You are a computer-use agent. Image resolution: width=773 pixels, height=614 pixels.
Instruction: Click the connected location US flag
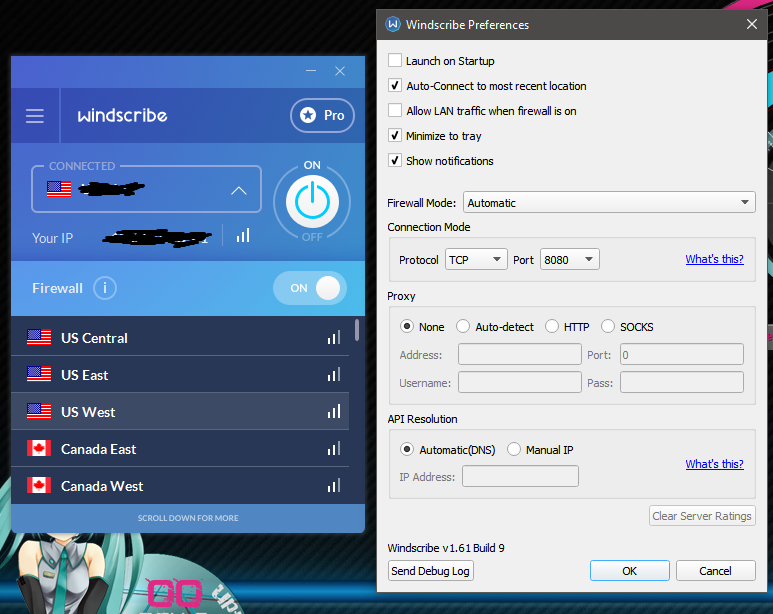click(x=59, y=189)
